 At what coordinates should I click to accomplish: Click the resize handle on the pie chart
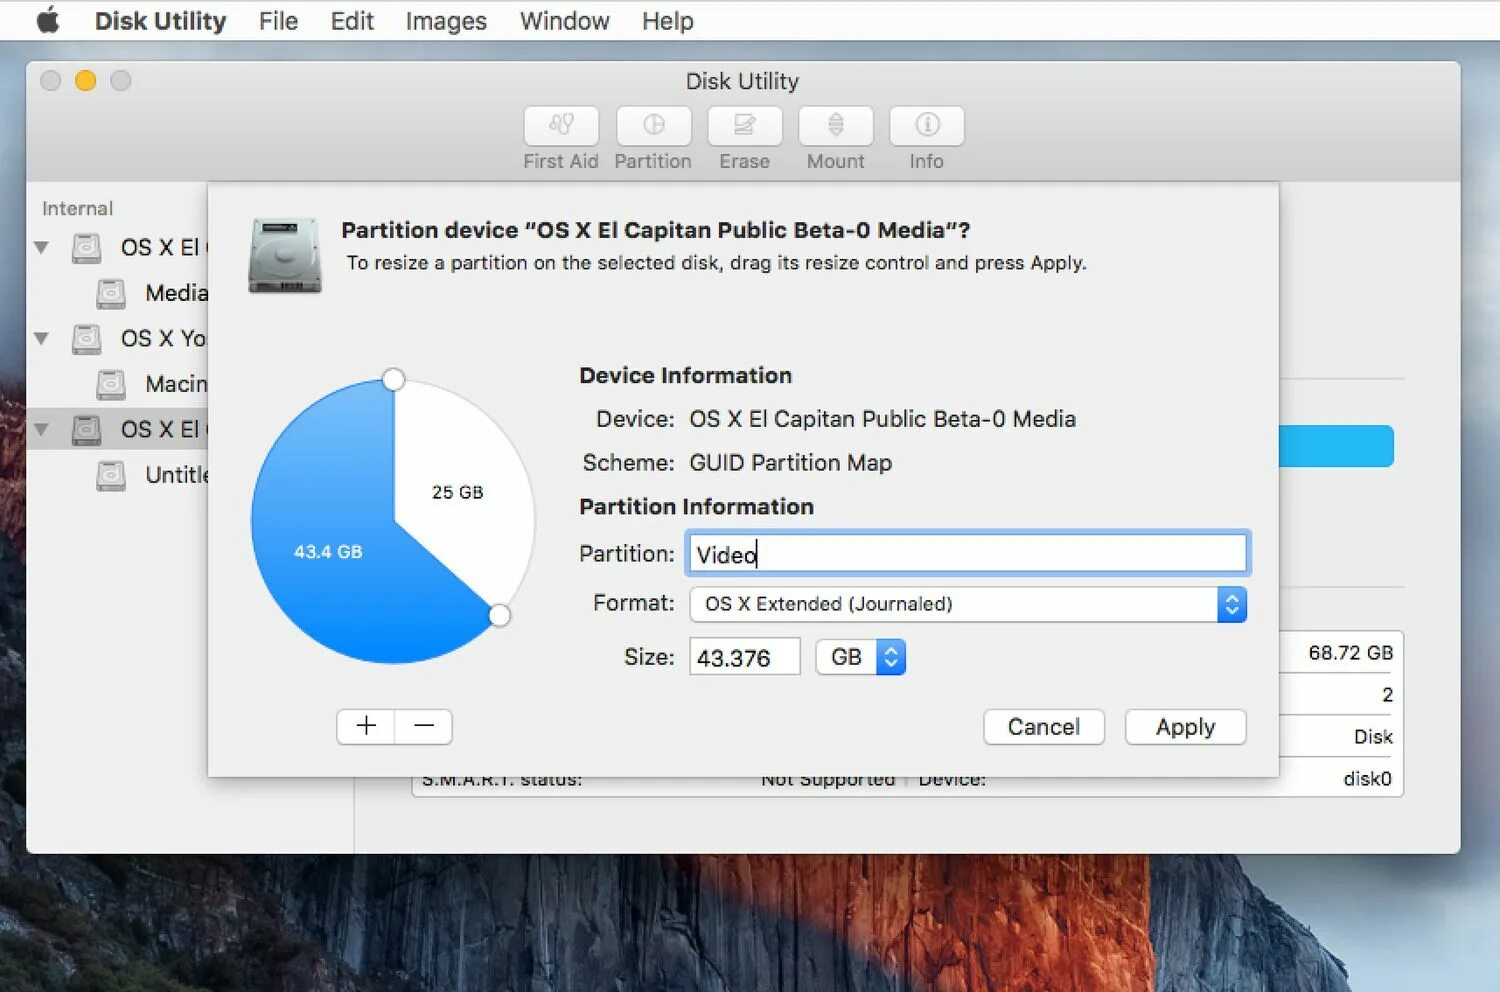[x=499, y=616]
